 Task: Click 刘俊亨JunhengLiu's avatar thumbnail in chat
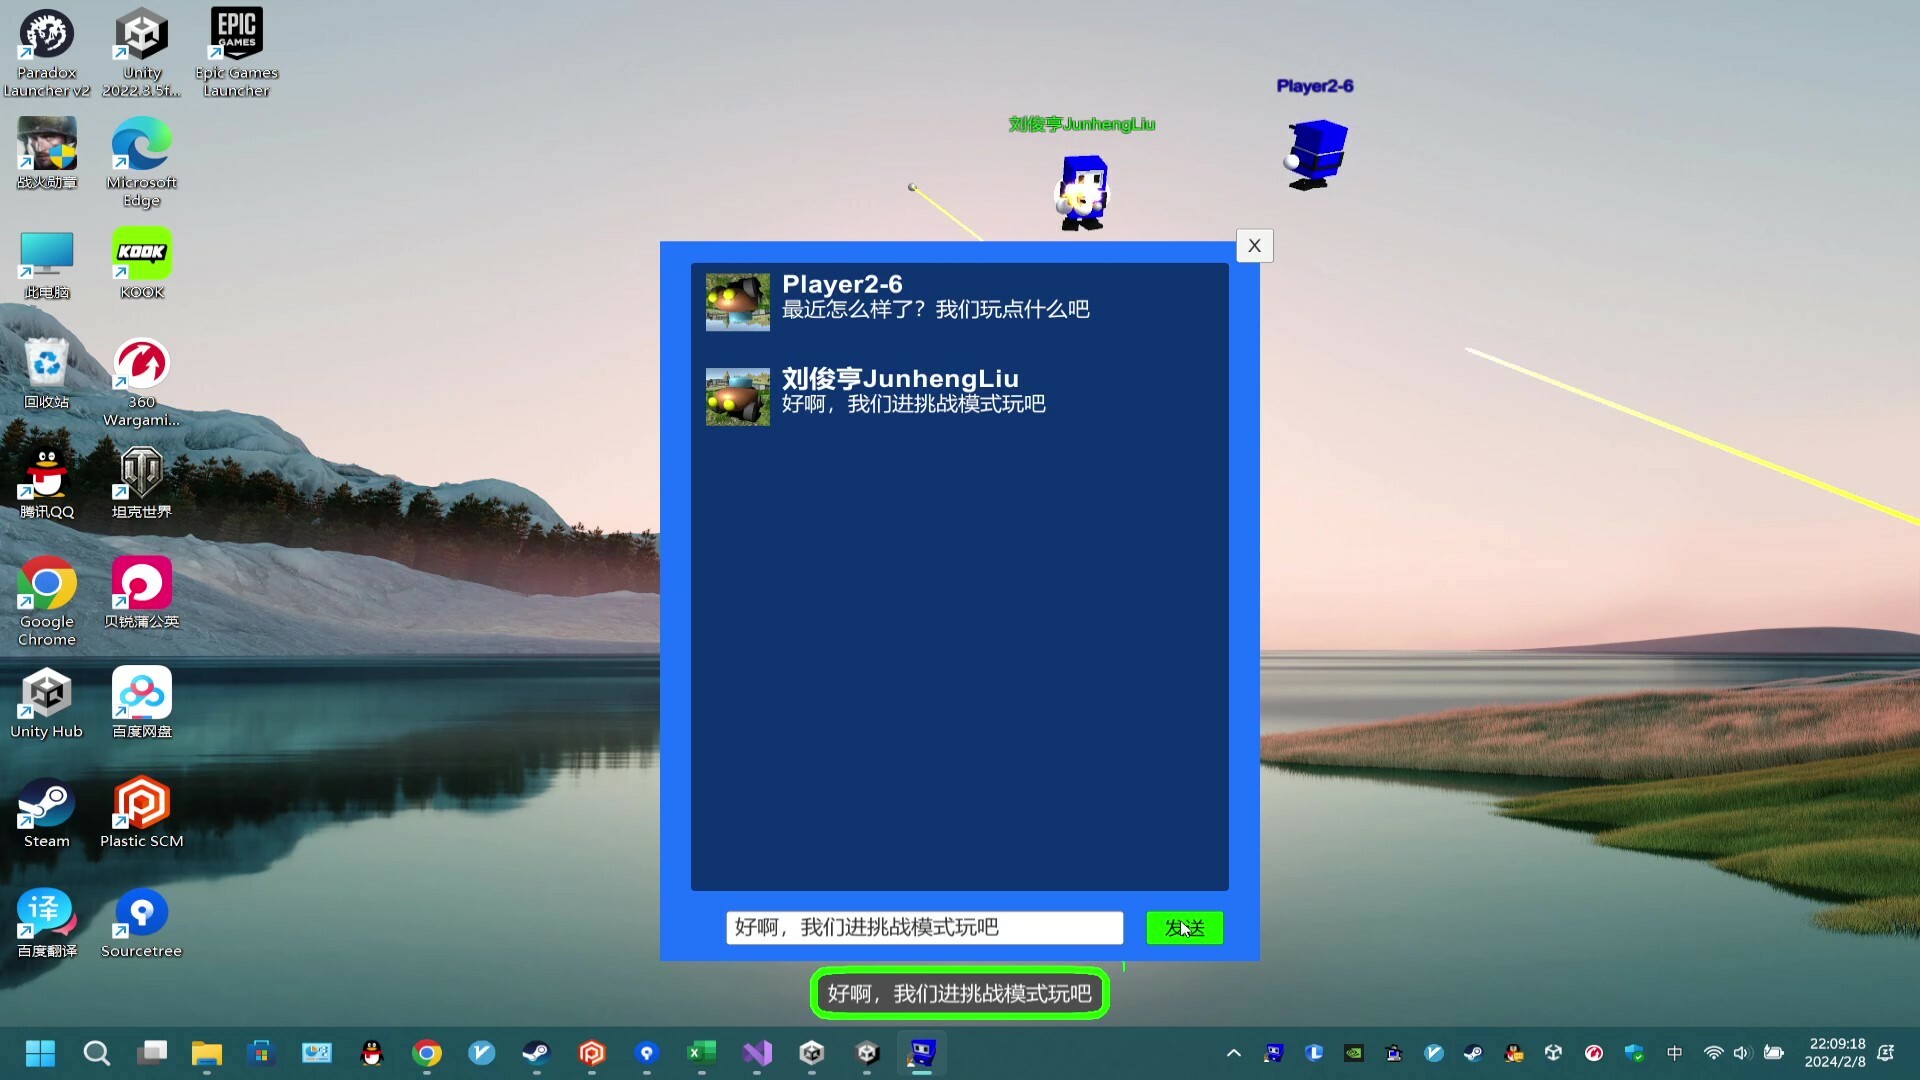(737, 397)
